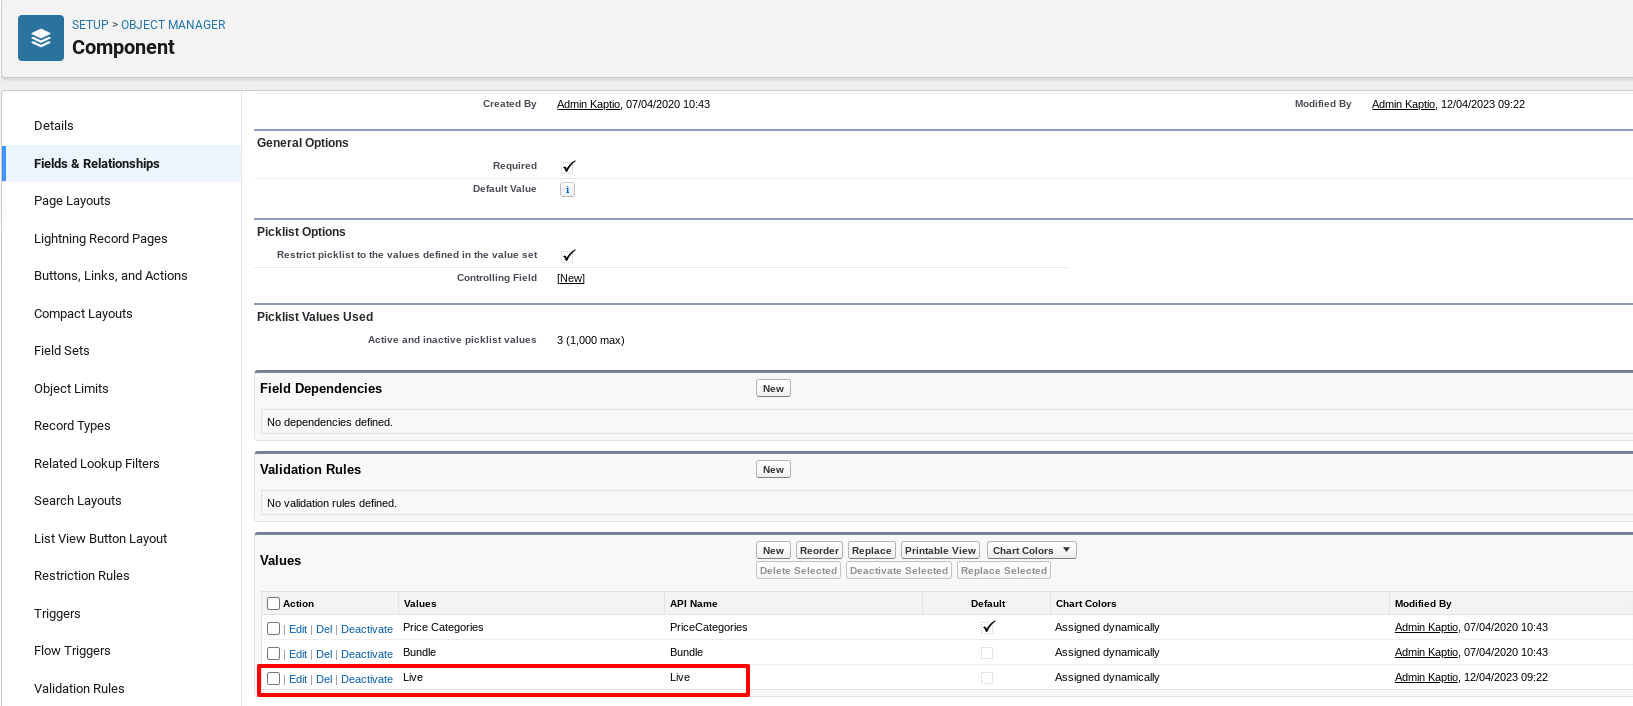The width and height of the screenshot is (1633, 706).
Task: Deactivate the Live picklist value
Action: pyautogui.click(x=367, y=680)
